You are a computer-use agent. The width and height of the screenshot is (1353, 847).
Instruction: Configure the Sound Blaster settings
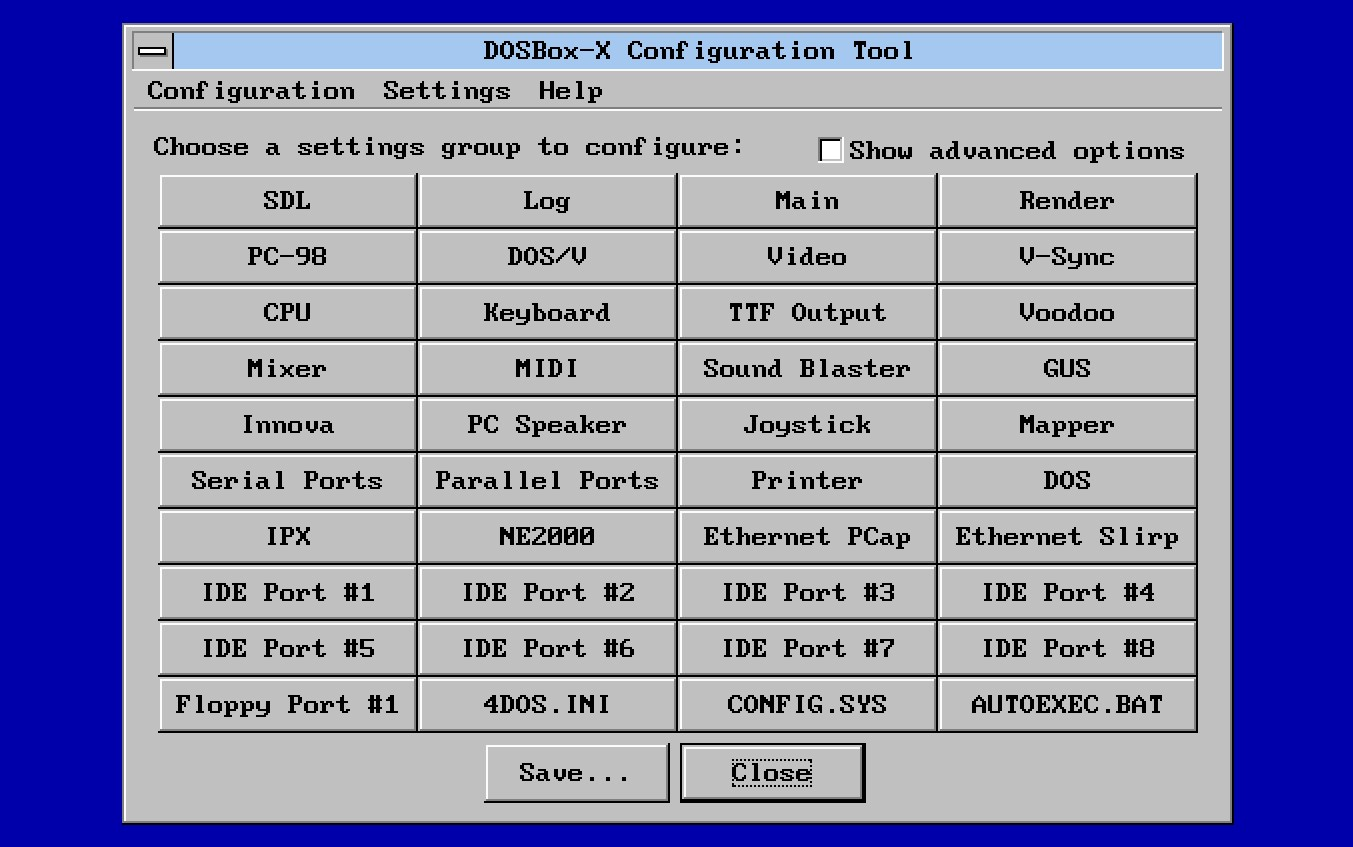(x=807, y=368)
